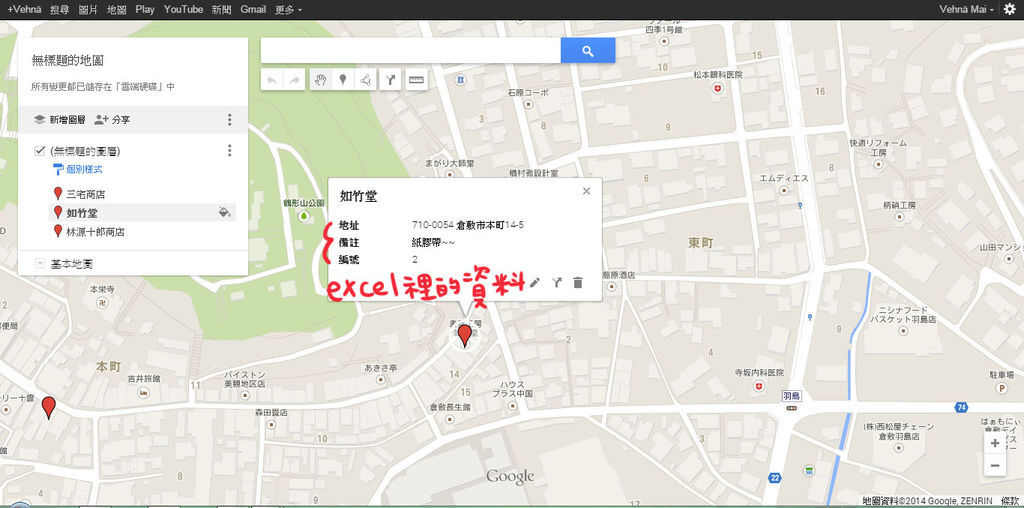Click the undo arrow in the map toolbar
The width and height of the screenshot is (1024, 508).
tap(272, 80)
